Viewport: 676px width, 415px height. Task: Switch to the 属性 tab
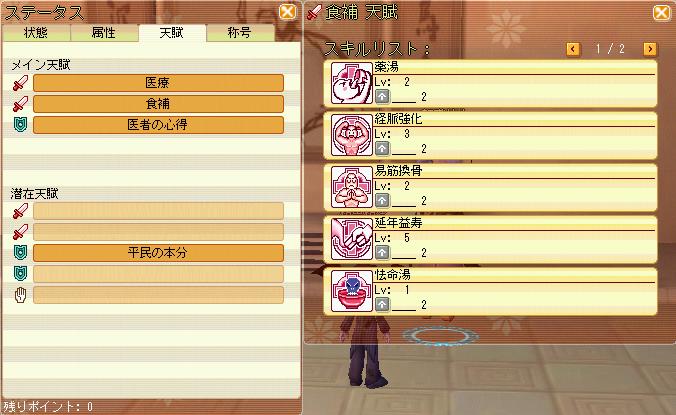click(104, 33)
